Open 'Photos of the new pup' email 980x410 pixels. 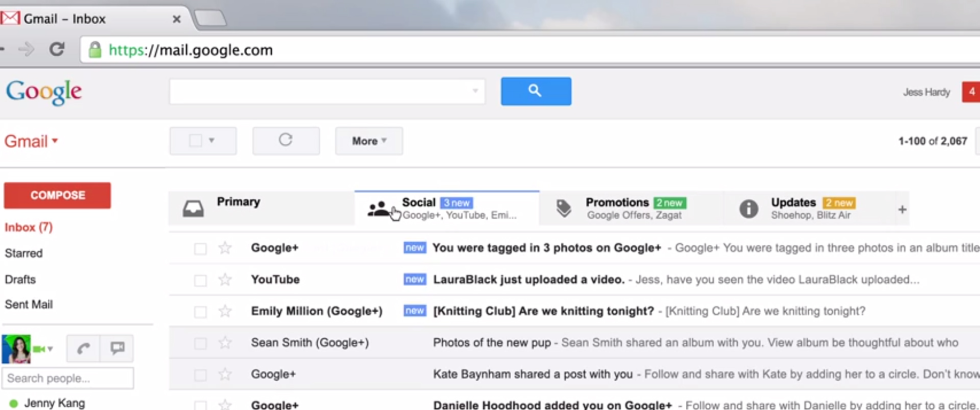point(492,342)
